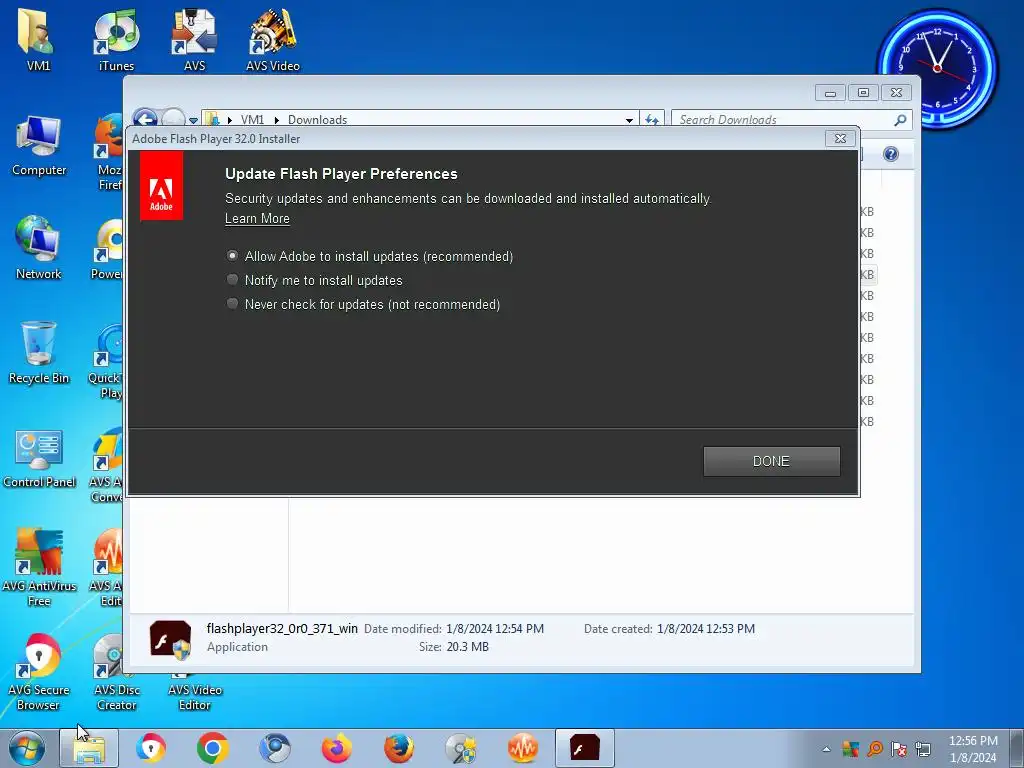This screenshot has width=1024, height=768.
Task: Click the orange magnifier tray icon
Action: pyautogui.click(x=875, y=749)
